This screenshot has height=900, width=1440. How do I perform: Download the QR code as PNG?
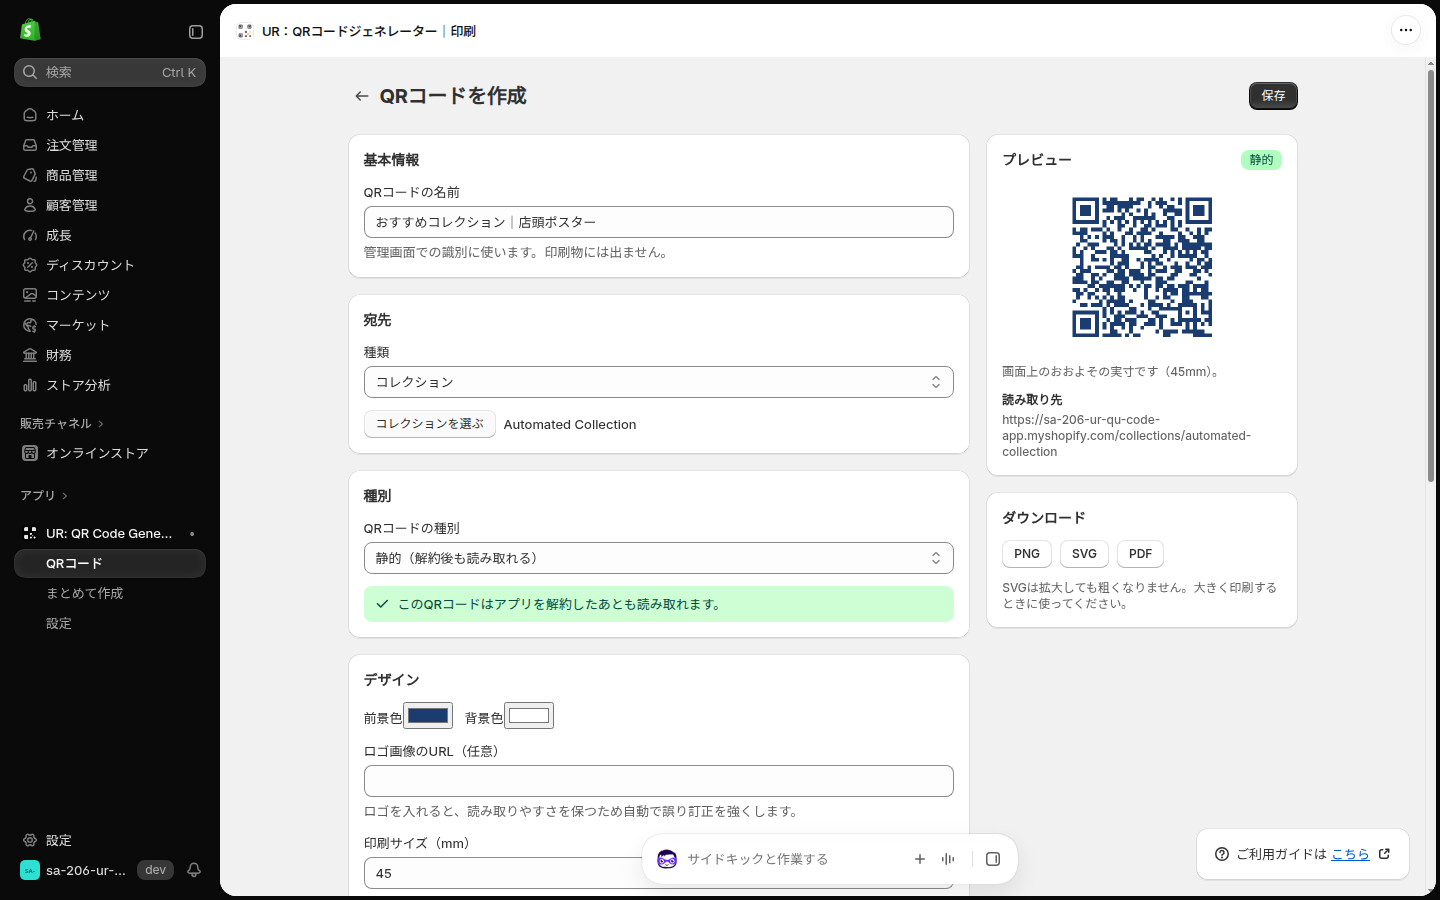pos(1027,554)
